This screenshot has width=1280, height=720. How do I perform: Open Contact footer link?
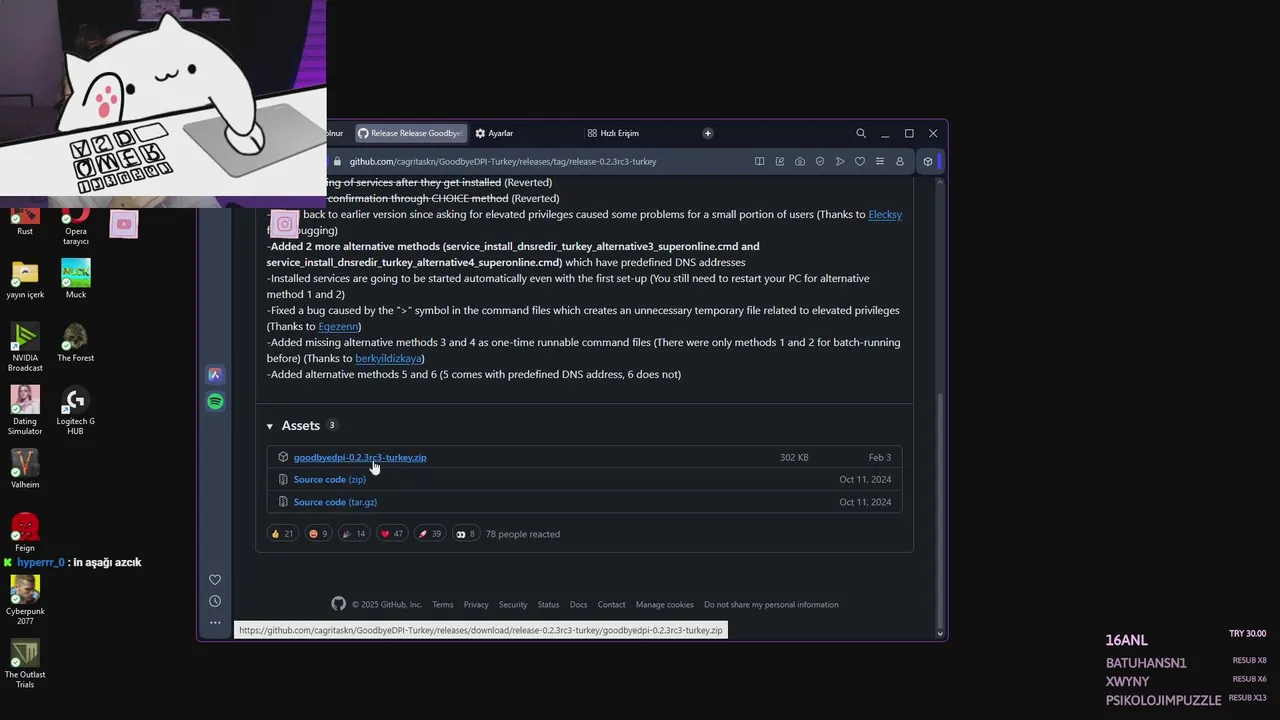611,604
